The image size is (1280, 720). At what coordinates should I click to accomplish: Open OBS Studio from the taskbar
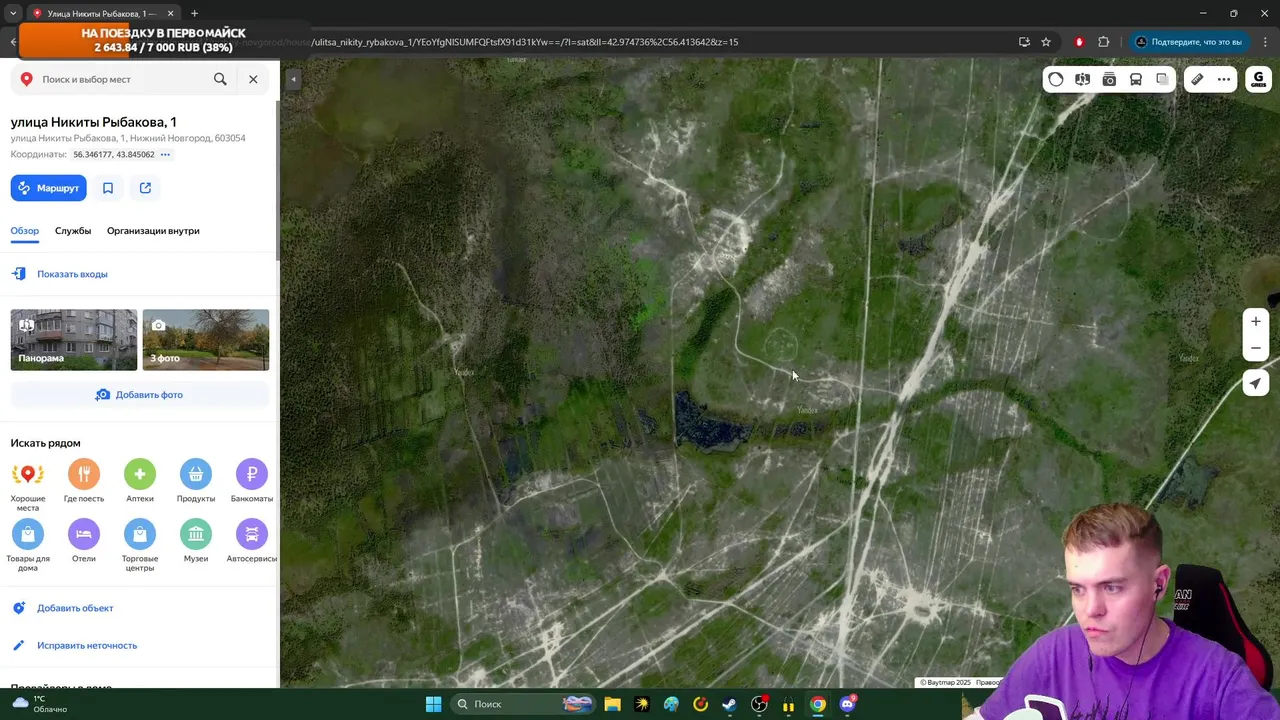tap(759, 704)
